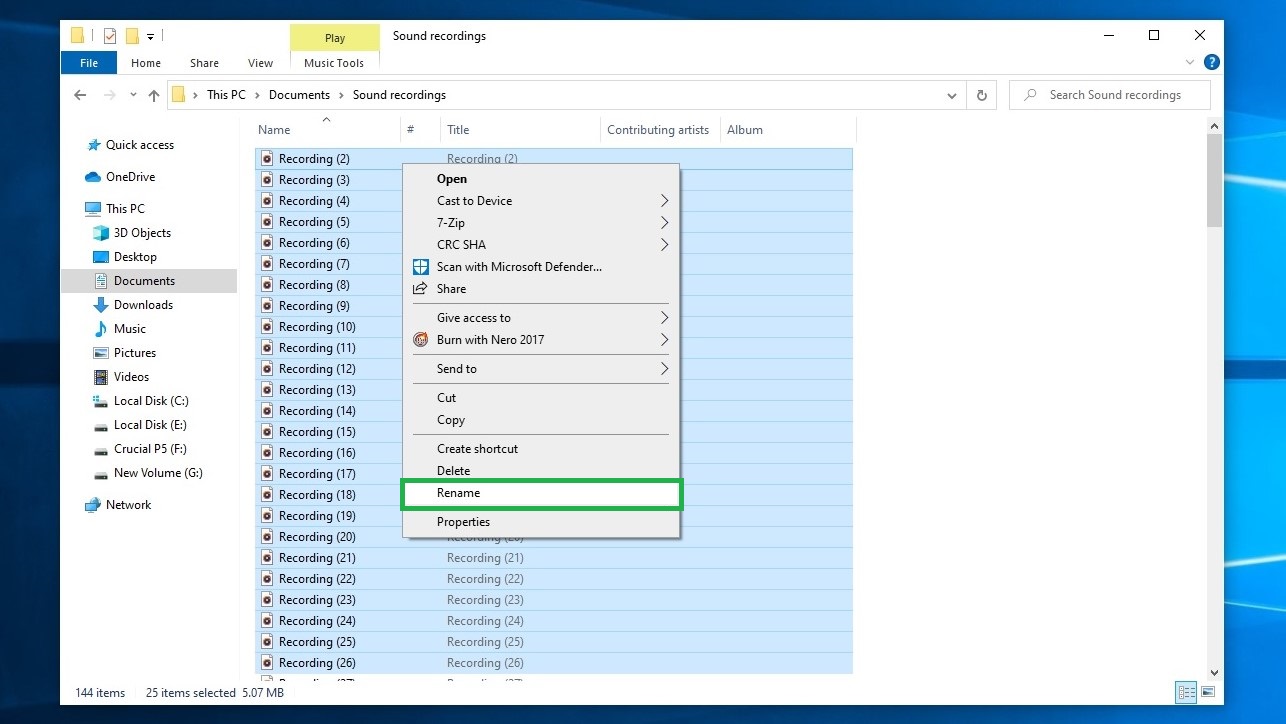
Task: Choose Rename from the context menu
Action: pos(541,493)
